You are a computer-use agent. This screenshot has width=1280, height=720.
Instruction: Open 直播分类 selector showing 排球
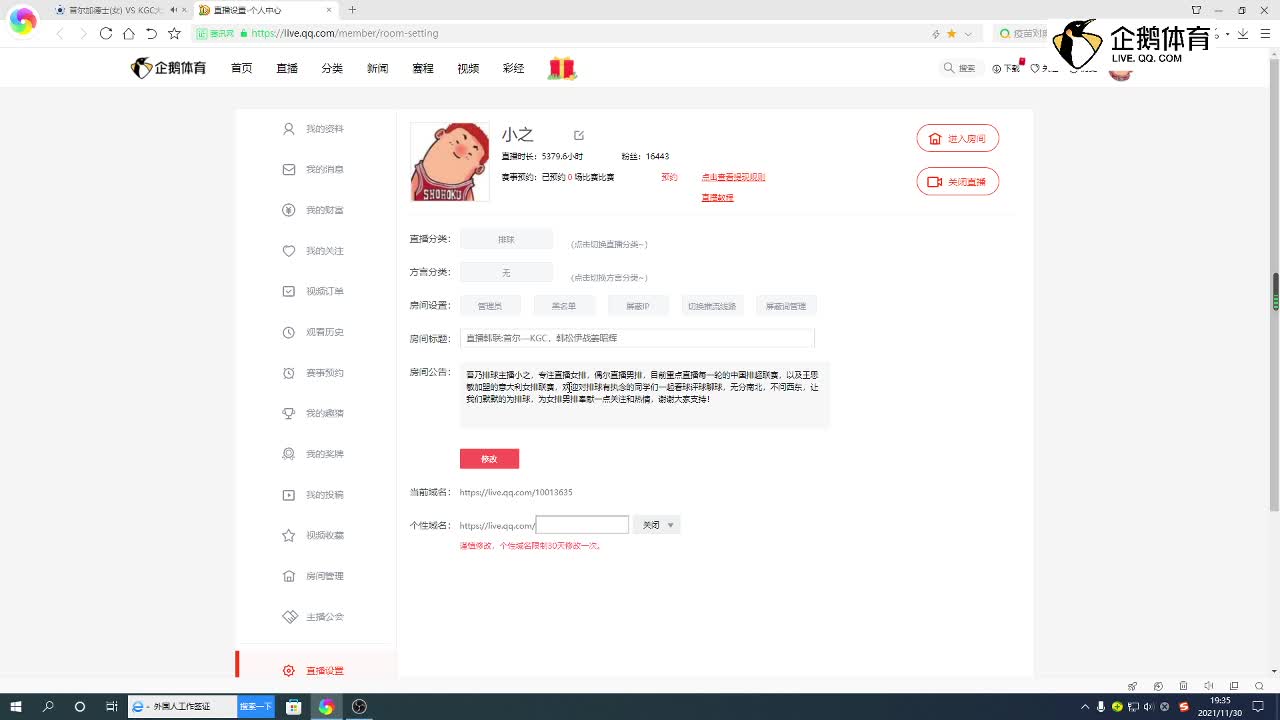pos(506,240)
